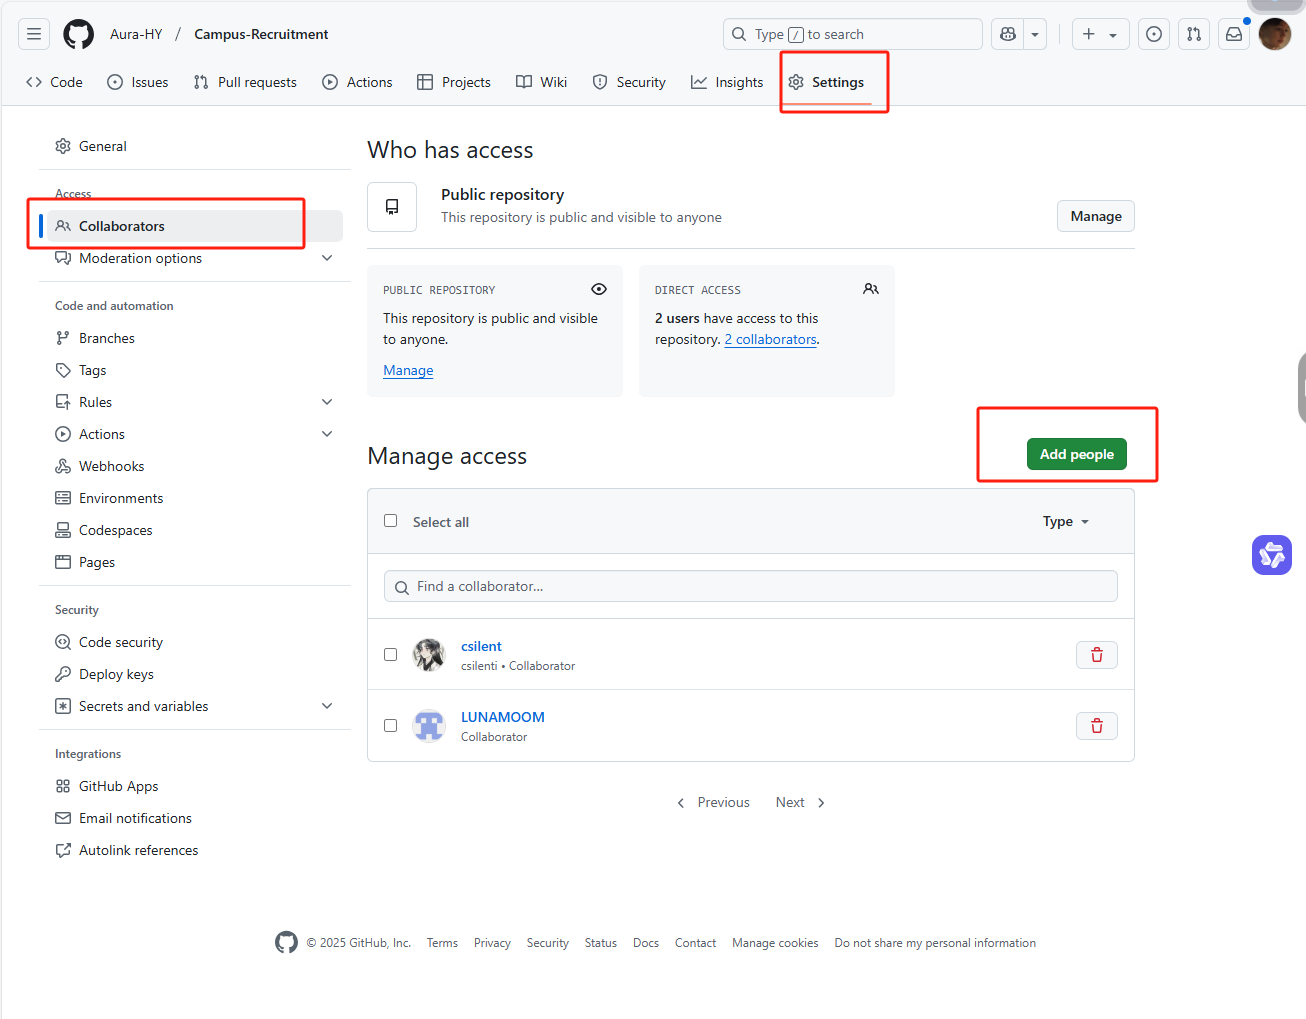Open the create new plus dropdown

pos(1100,34)
